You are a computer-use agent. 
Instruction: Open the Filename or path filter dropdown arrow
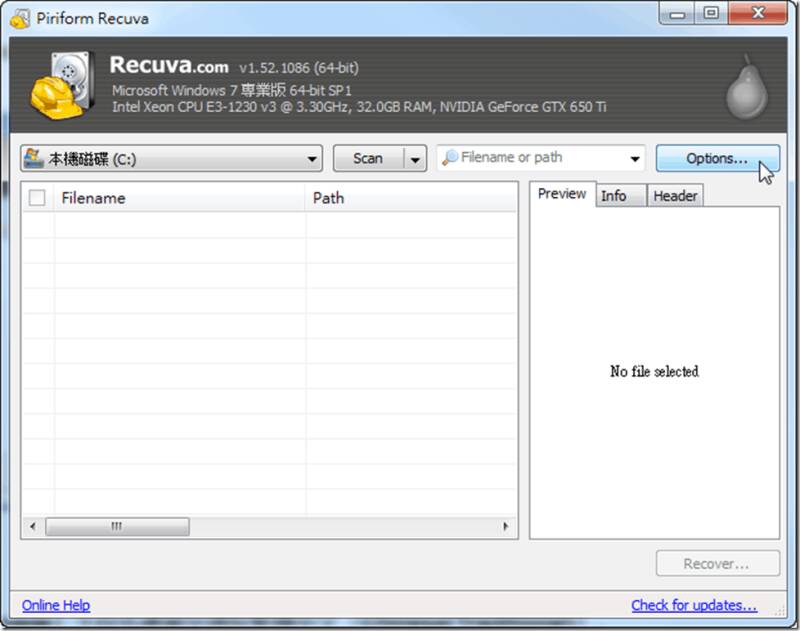tap(635, 159)
